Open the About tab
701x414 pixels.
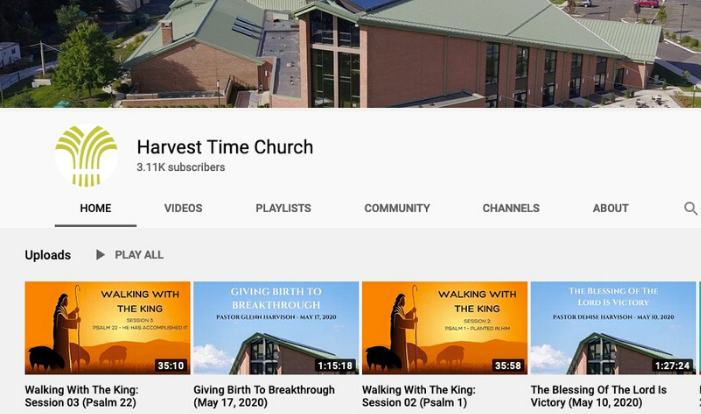(x=611, y=208)
